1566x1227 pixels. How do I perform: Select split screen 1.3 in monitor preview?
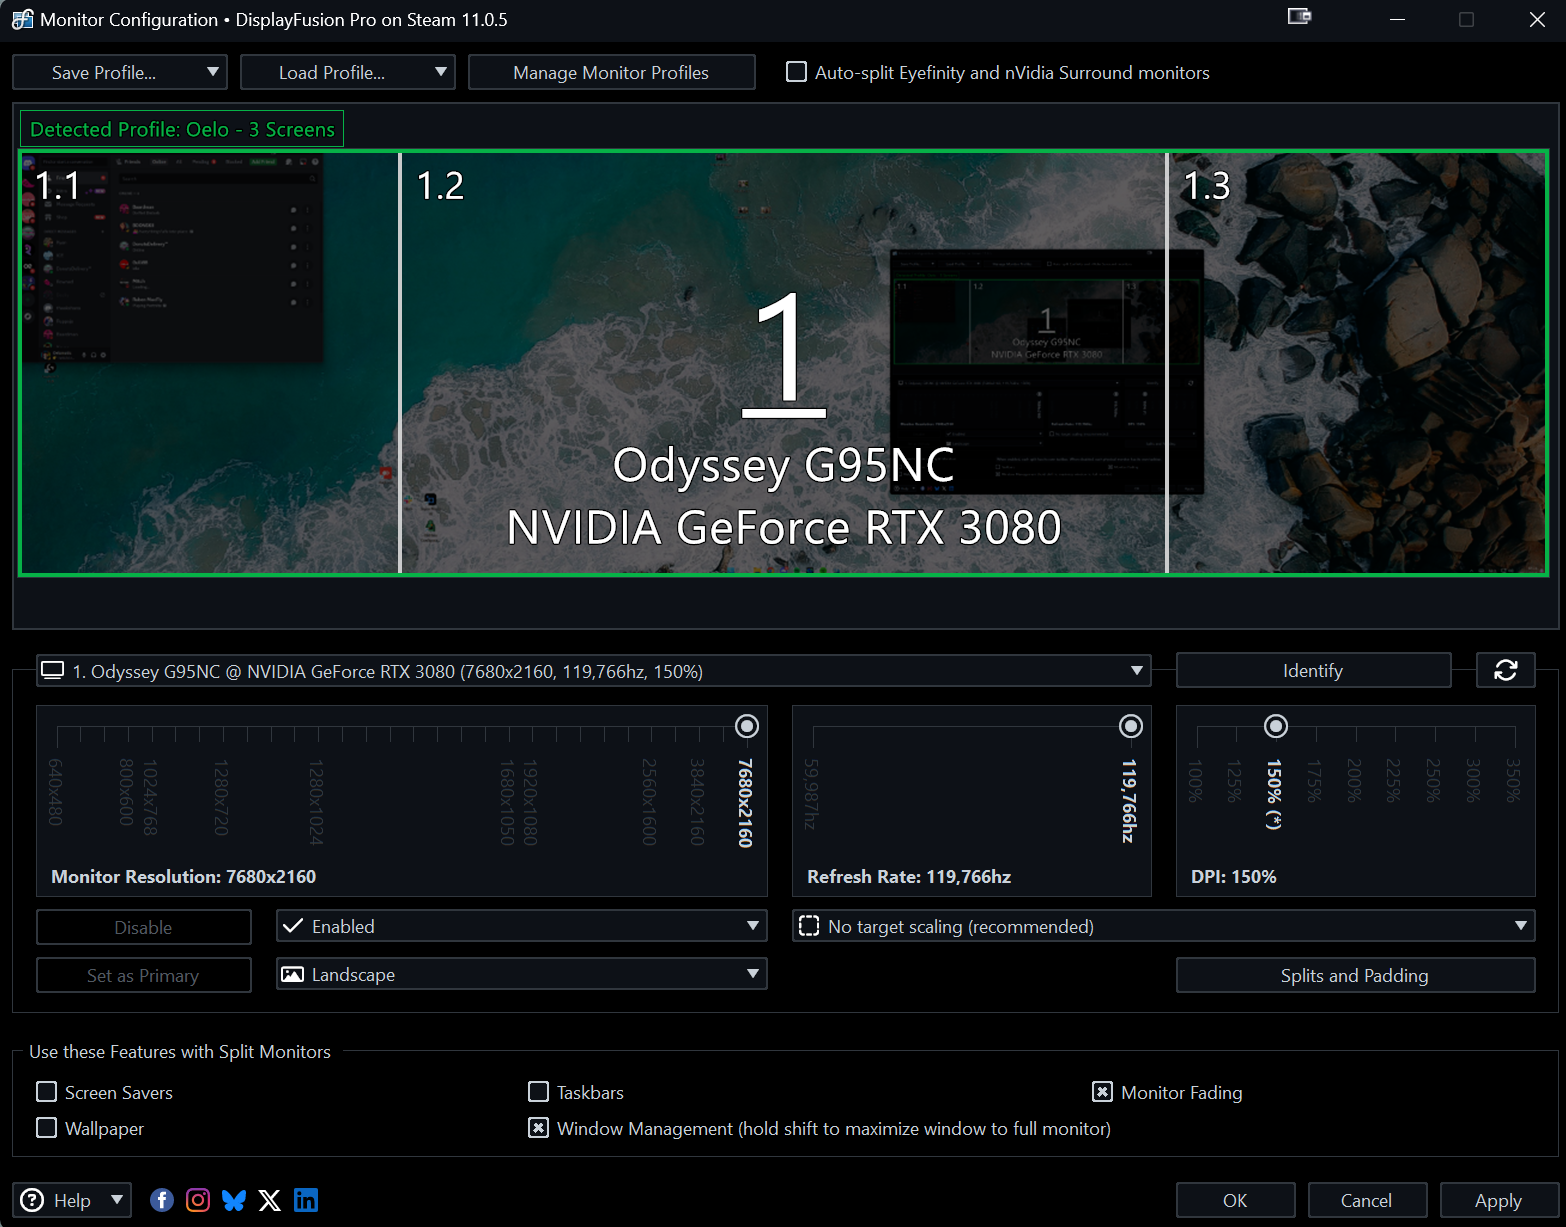coord(1356,363)
